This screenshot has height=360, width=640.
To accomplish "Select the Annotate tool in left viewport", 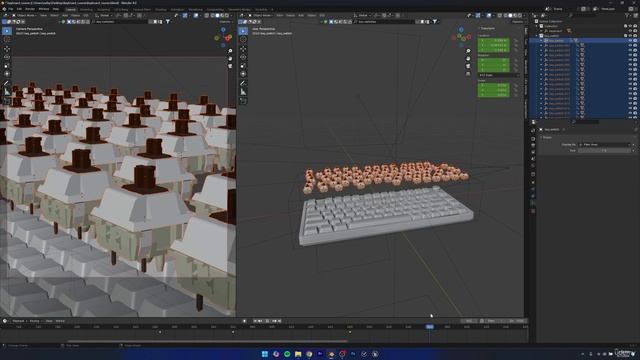I will pyautogui.click(x=7, y=83).
